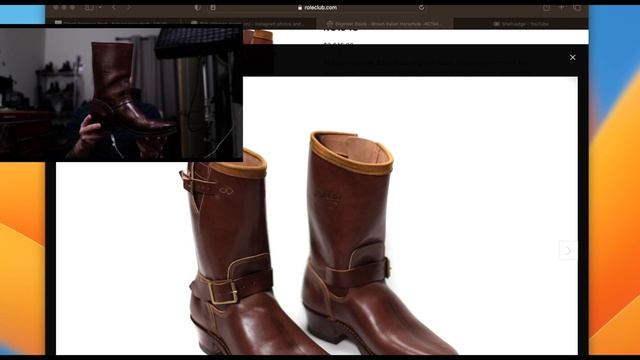This screenshot has height=360, width=640.
Task: Show the next boot image in lightbox
Action: [568, 250]
